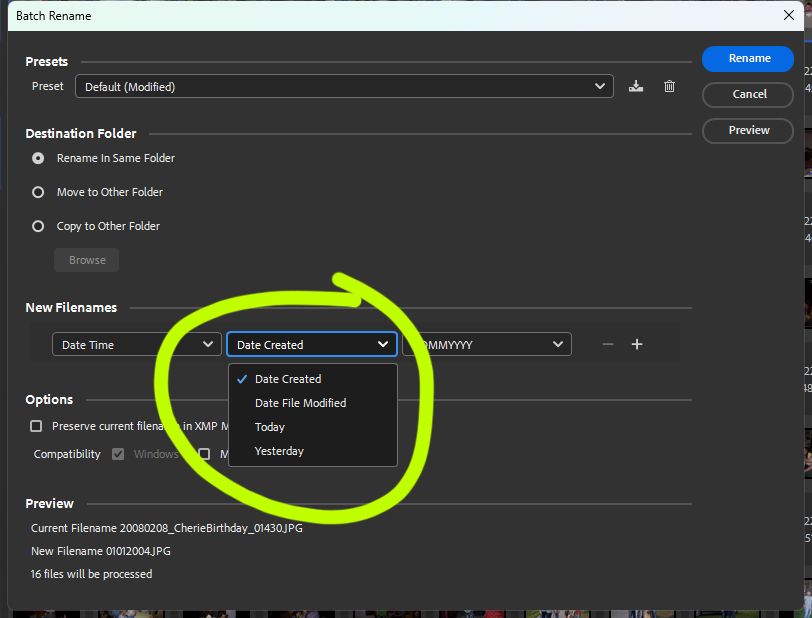Image resolution: width=812 pixels, height=618 pixels.
Task: Save the current preset with the save icon
Action: (636, 87)
